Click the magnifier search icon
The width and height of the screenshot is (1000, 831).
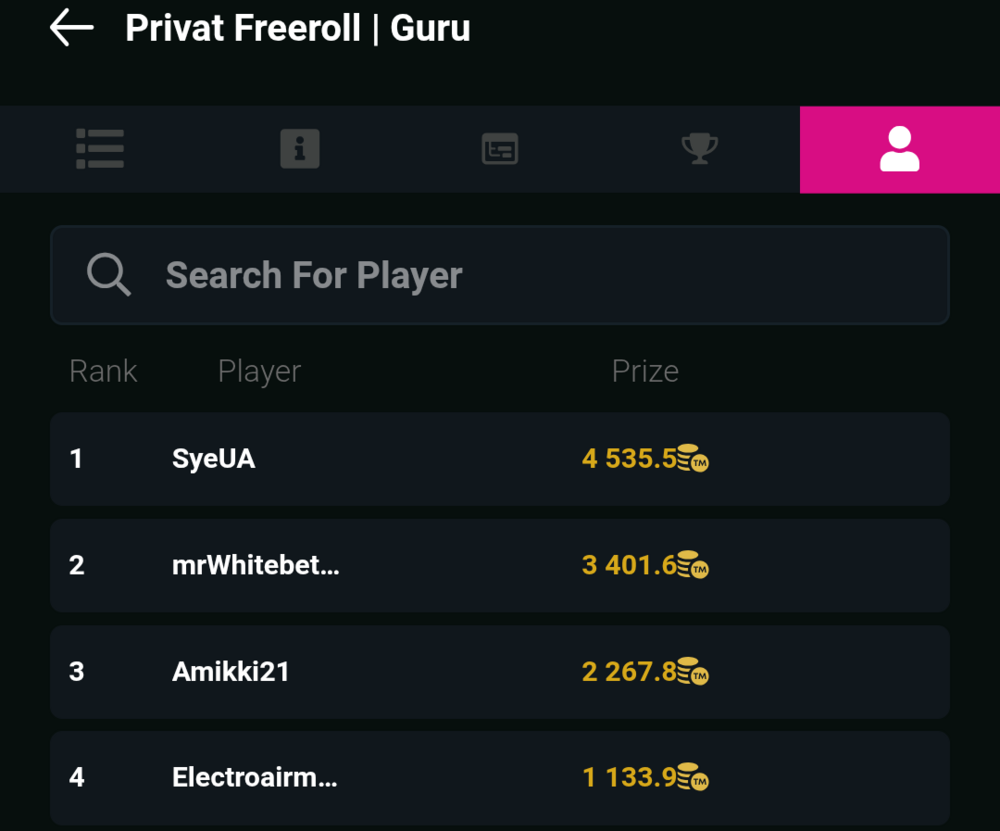click(109, 274)
